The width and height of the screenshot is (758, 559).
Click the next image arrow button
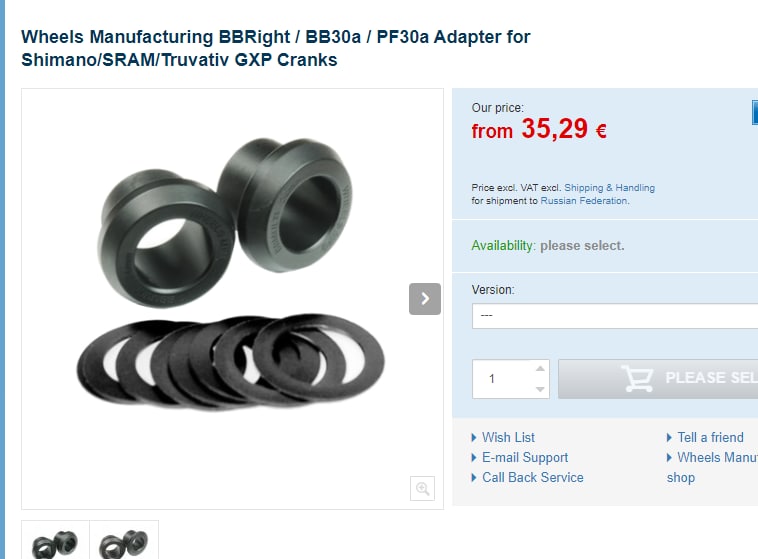click(425, 299)
